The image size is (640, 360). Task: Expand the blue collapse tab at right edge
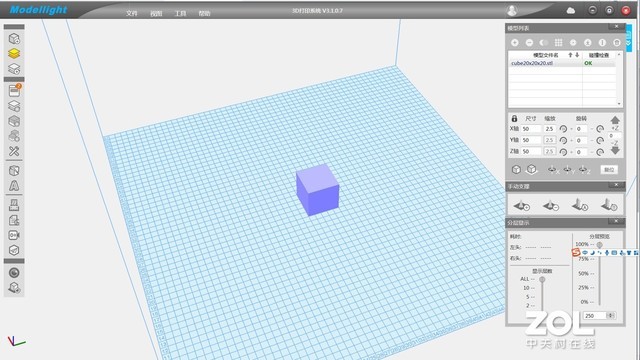click(x=629, y=39)
